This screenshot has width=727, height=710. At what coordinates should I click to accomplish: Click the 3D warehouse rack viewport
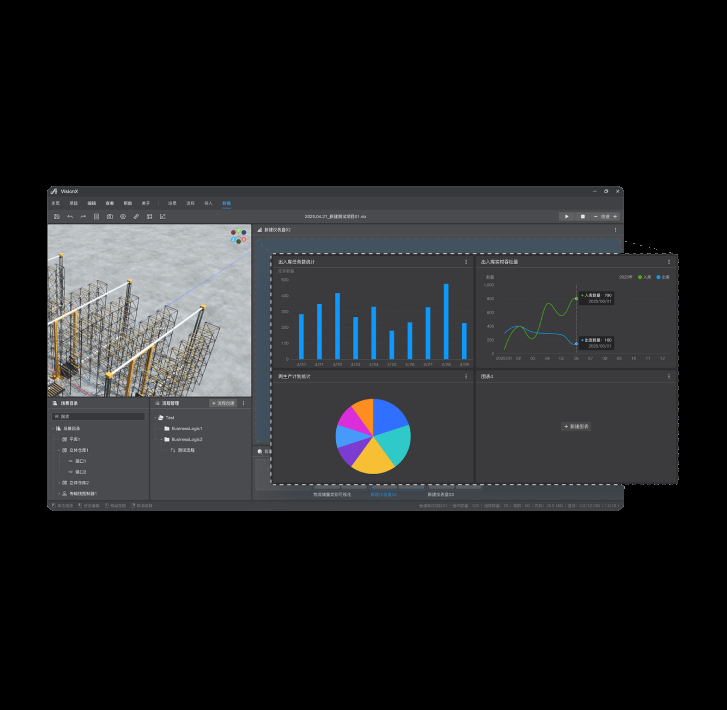click(x=149, y=311)
